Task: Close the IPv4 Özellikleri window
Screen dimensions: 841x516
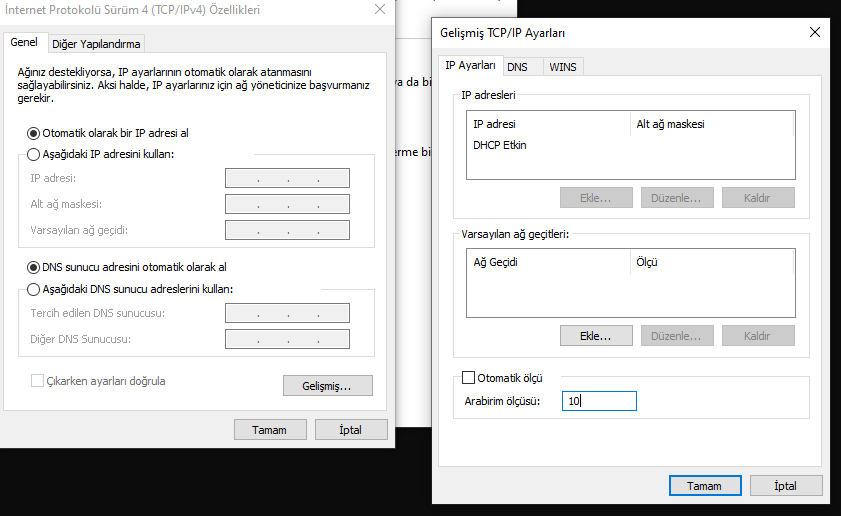Action: (x=380, y=9)
